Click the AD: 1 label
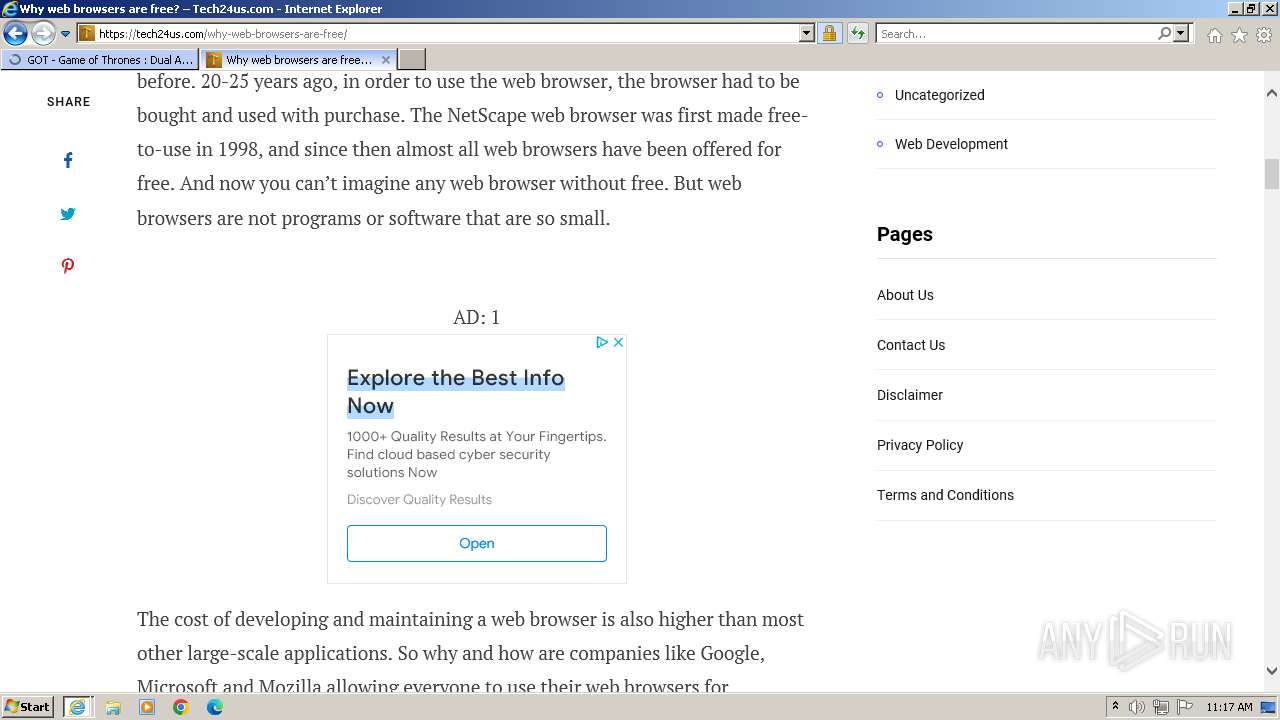Screen dimensions: 1280x720 coord(476,317)
